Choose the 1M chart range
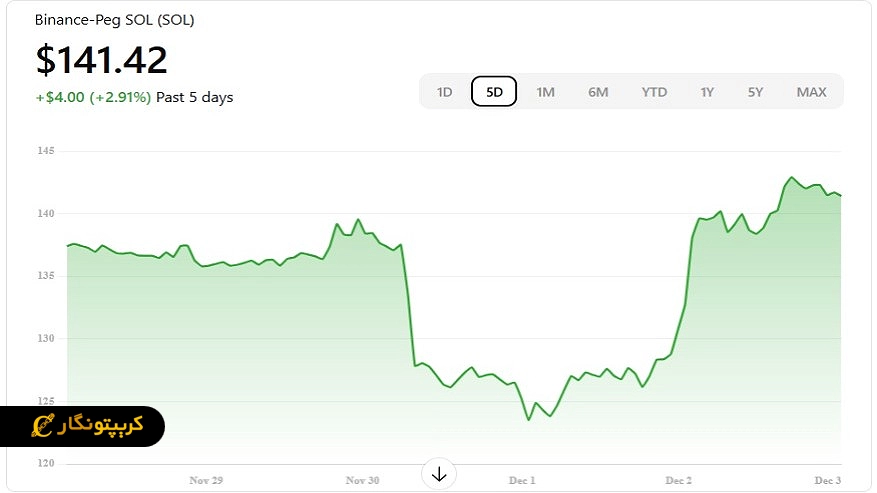Image resolution: width=877 pixels, height=493 pixels. (x=545, y=92)
